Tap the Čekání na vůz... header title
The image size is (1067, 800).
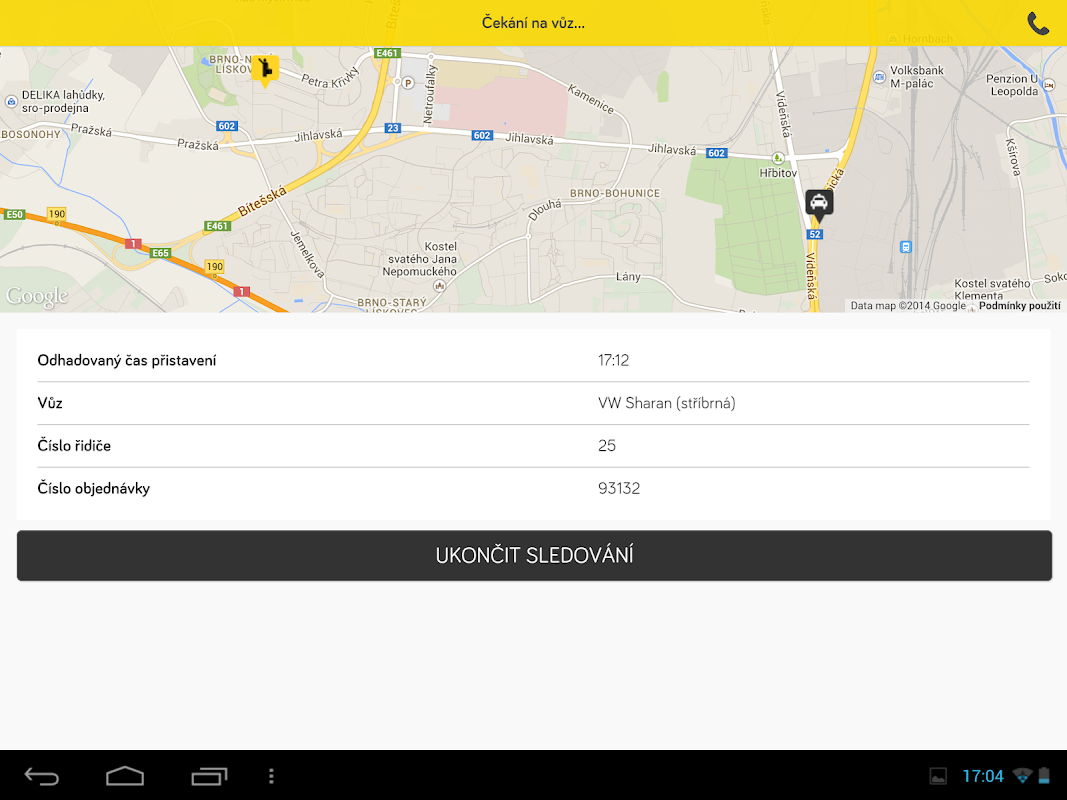[534, 23]
